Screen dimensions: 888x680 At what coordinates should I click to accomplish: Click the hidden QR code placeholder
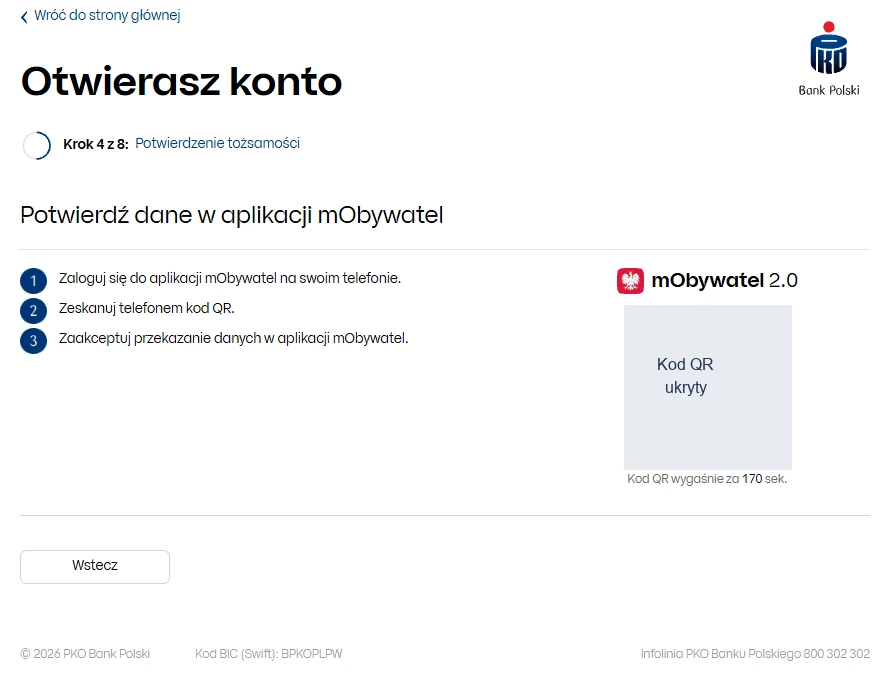click(x=708, y=387)
